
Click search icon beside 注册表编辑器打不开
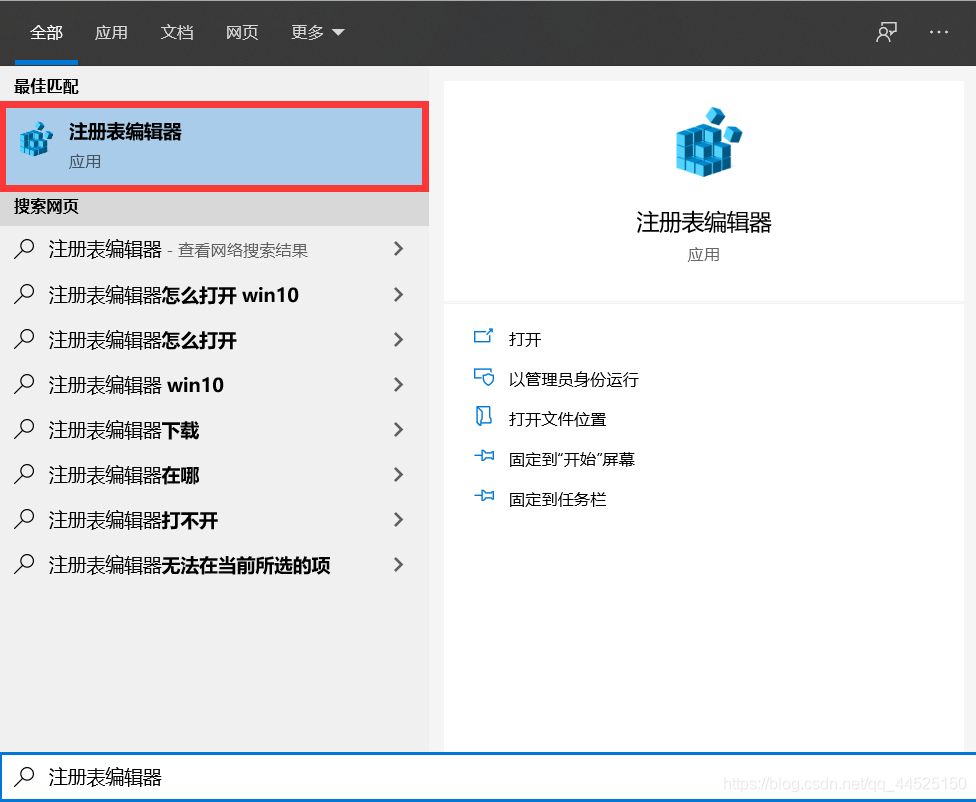tap(24, 519)
